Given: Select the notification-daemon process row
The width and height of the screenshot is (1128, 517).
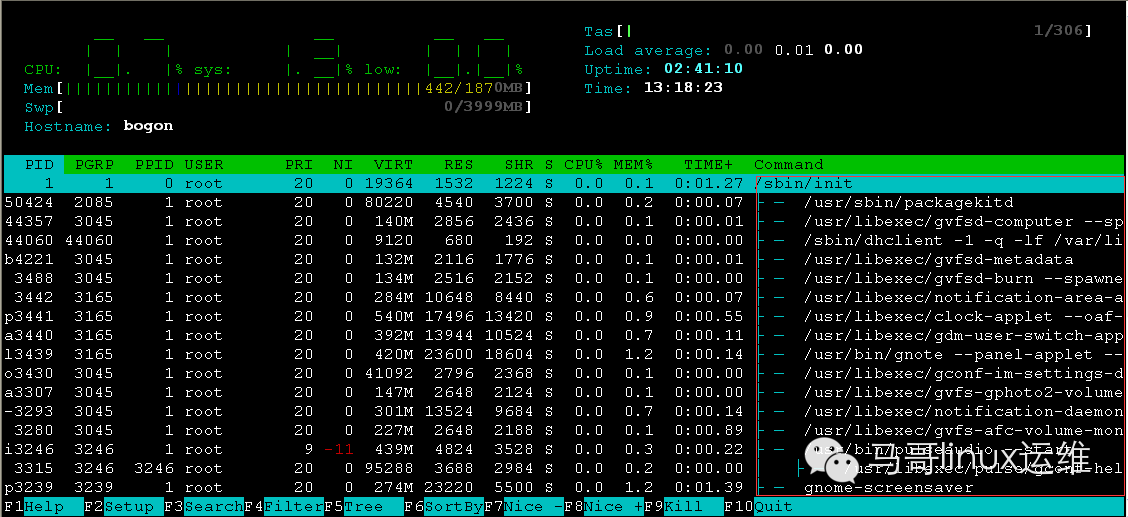Looking at the screenshot, I should (564, 411).
